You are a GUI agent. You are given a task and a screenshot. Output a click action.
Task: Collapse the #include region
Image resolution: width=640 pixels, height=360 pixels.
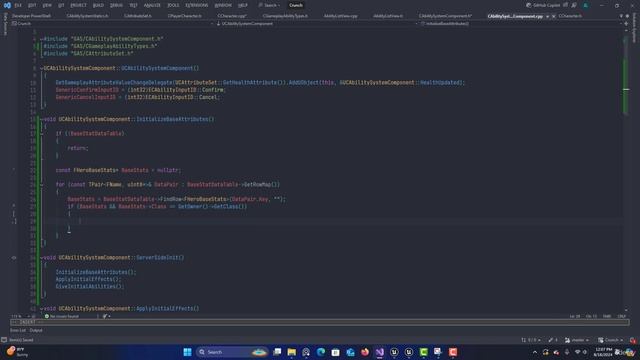click(x=41, y=39)
